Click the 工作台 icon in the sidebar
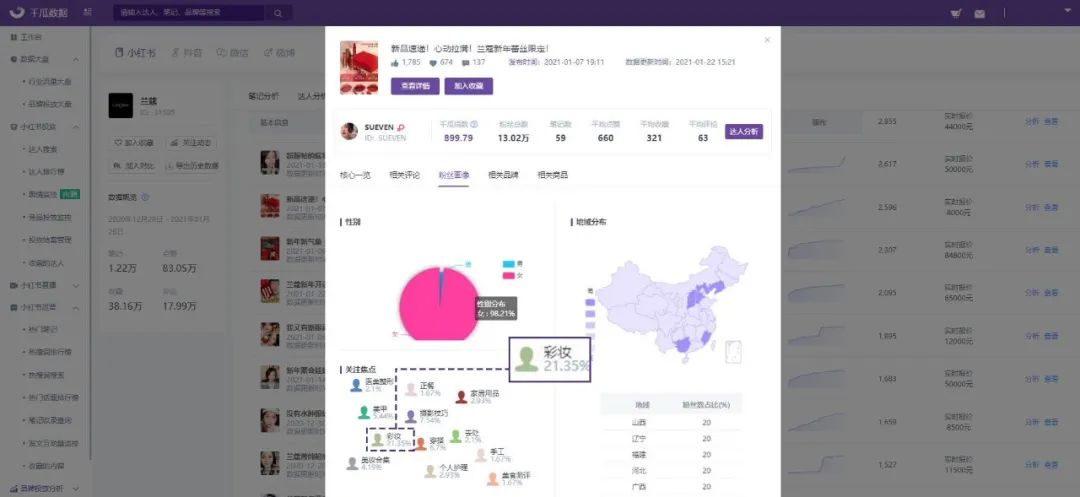Screen dimensions: 1080x497 (x=14, y=37)
